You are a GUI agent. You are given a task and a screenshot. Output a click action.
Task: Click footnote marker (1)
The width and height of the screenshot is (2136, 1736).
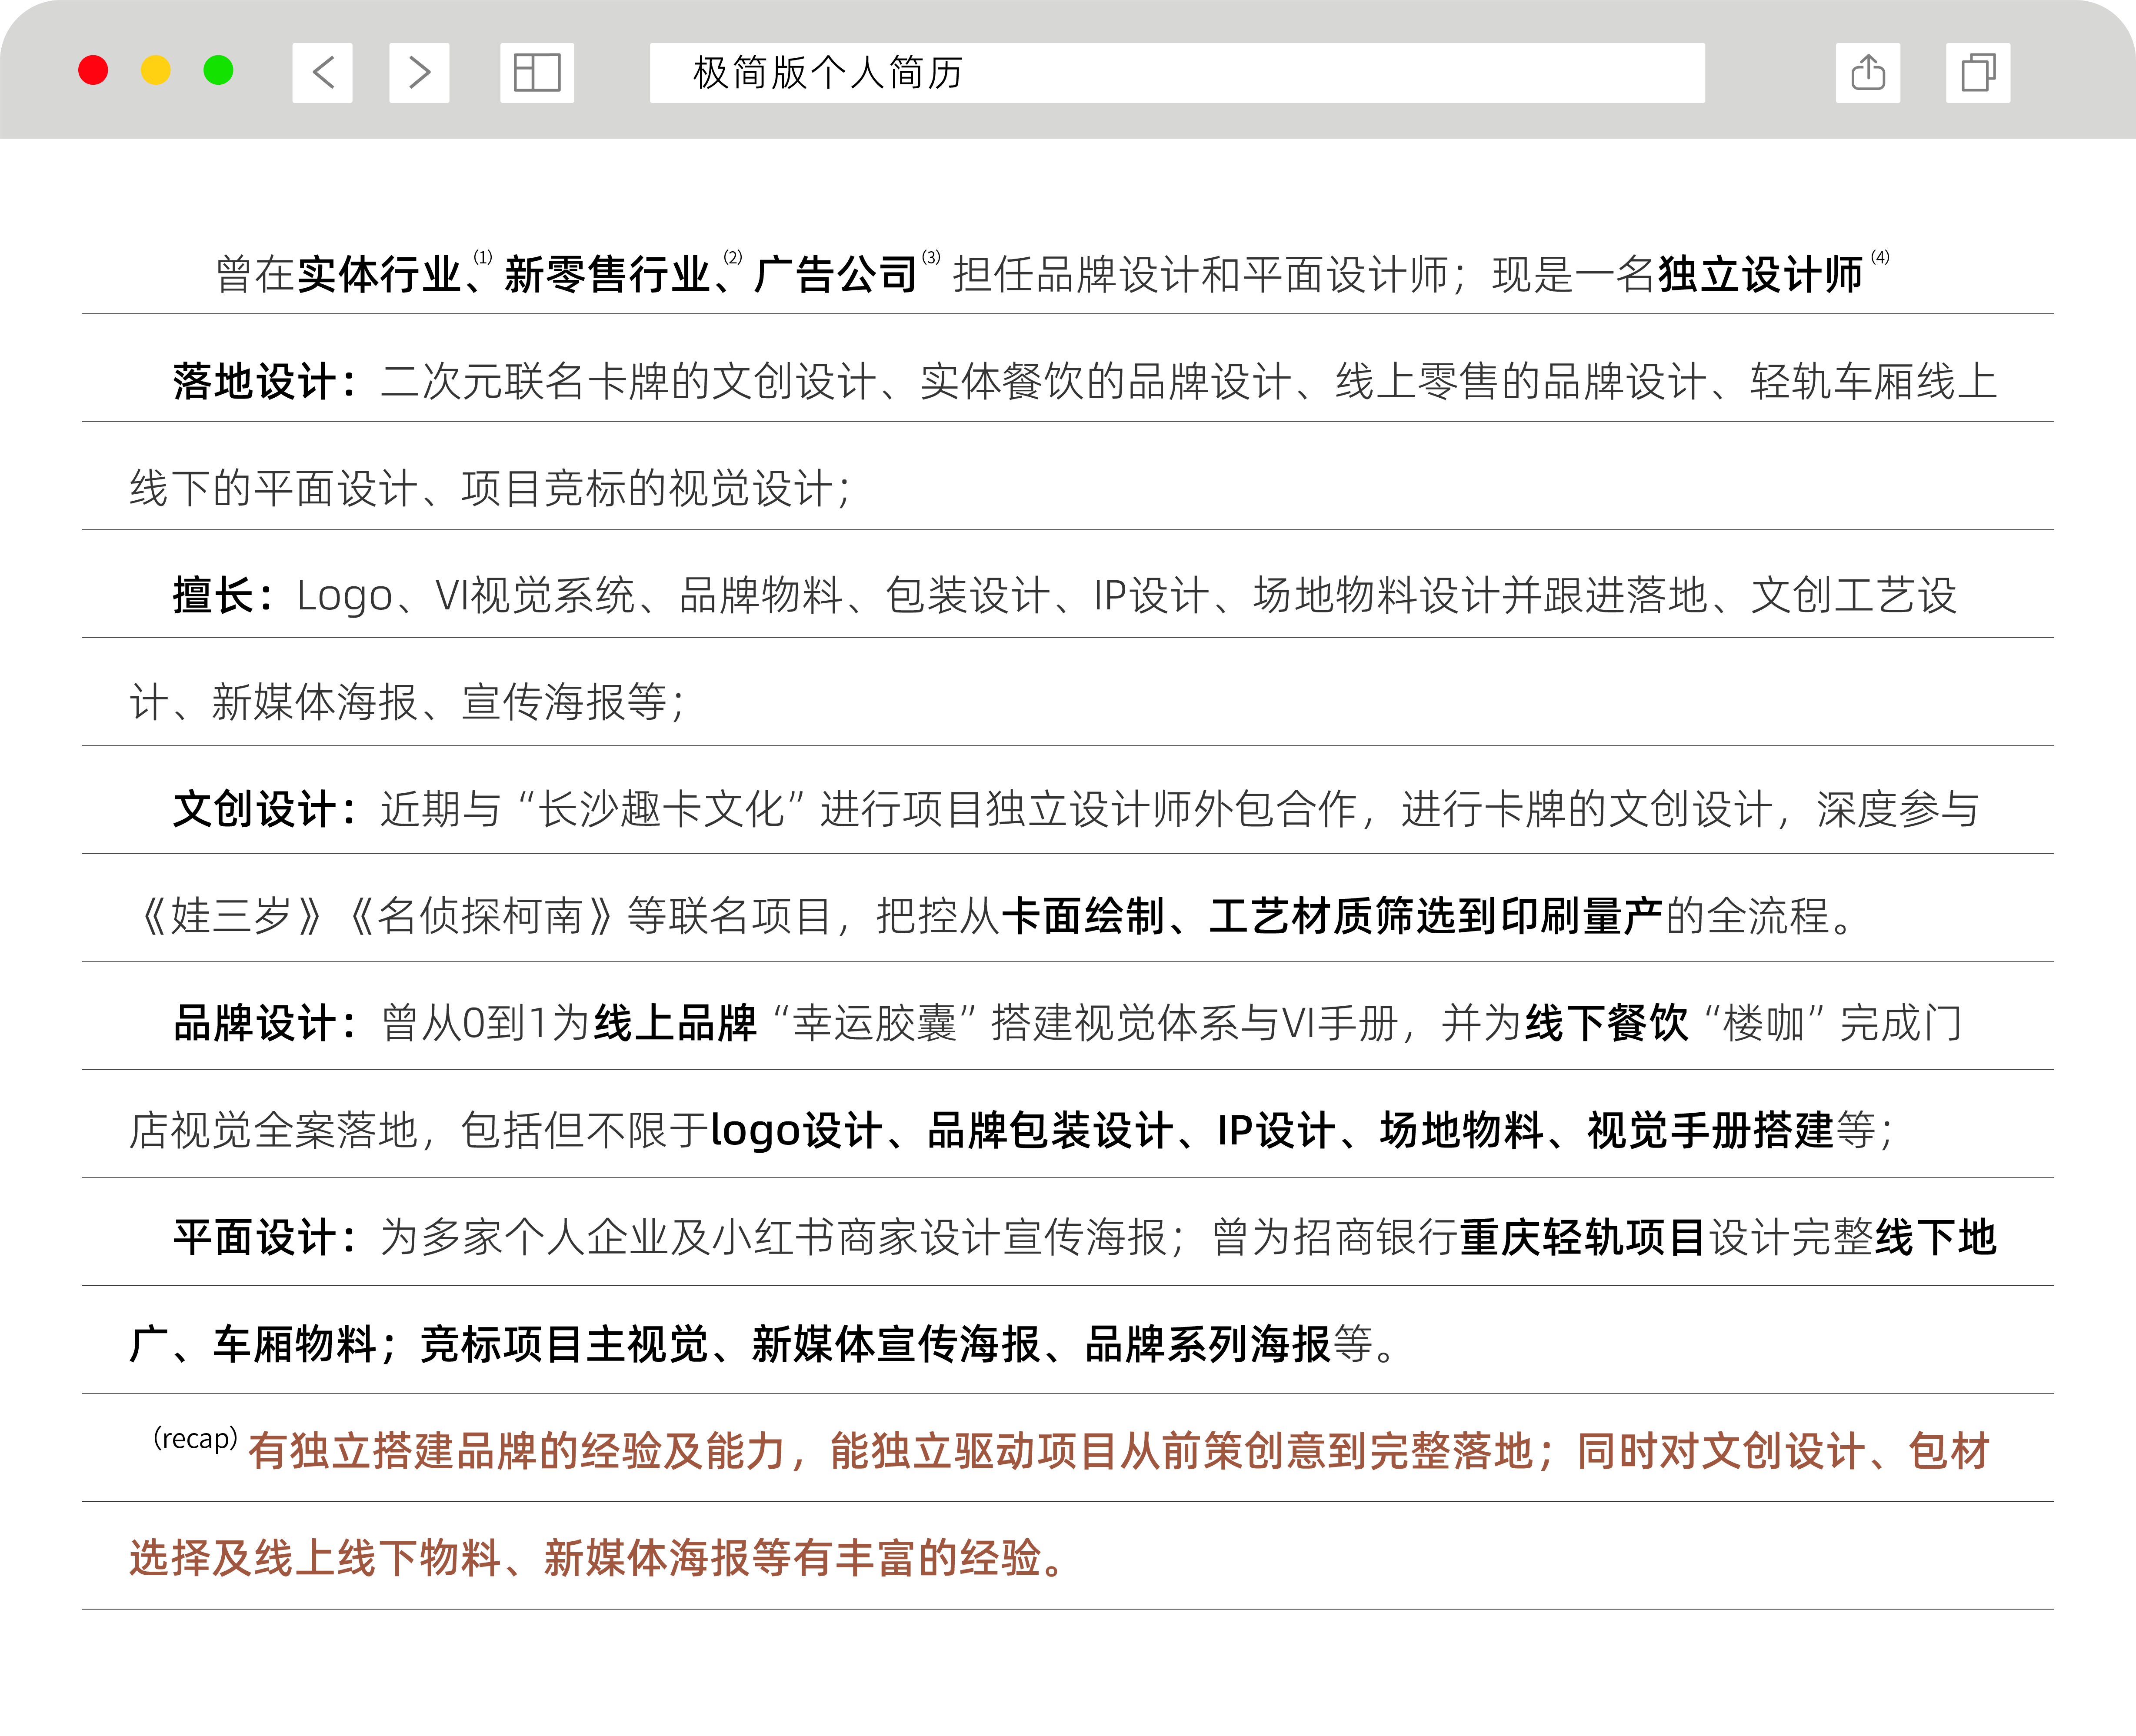(x=483, y=257)
